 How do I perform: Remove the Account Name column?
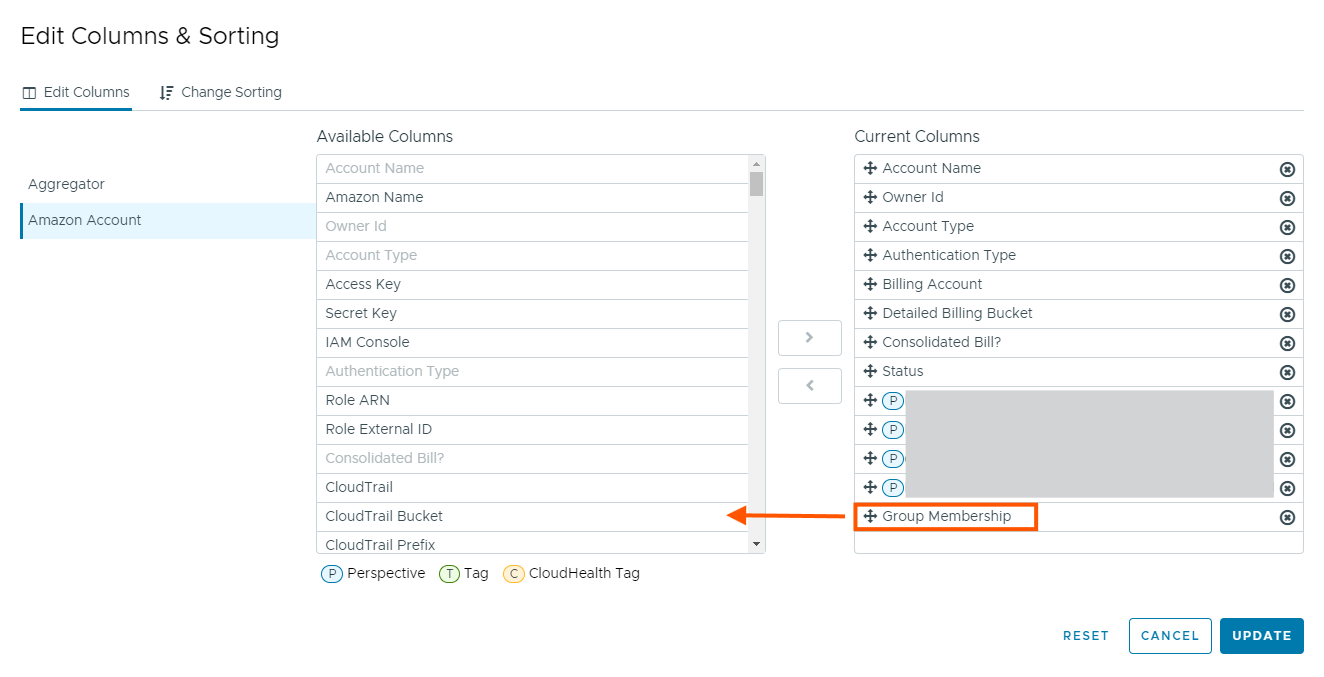point(1287,169)
